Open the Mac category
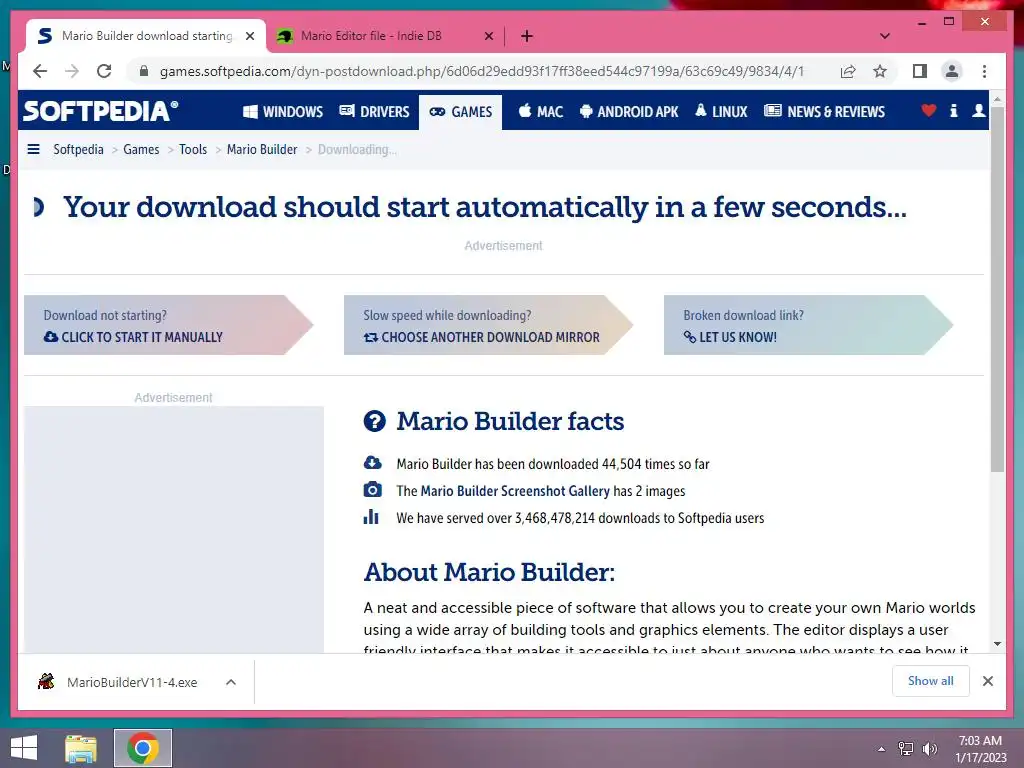1024x768 pixels. (x=541, y=112)
